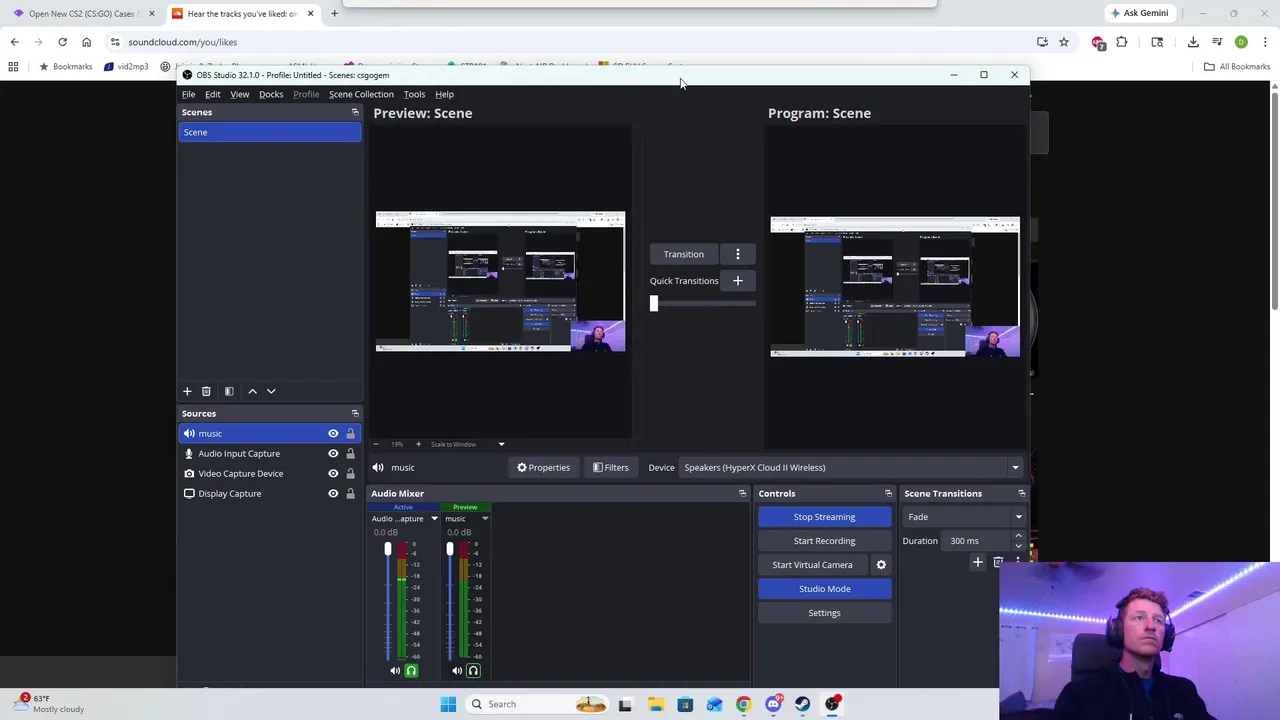Click Start Virtual Camera
This screenshot has height=720, width=1280.
(x=812, y=565)
